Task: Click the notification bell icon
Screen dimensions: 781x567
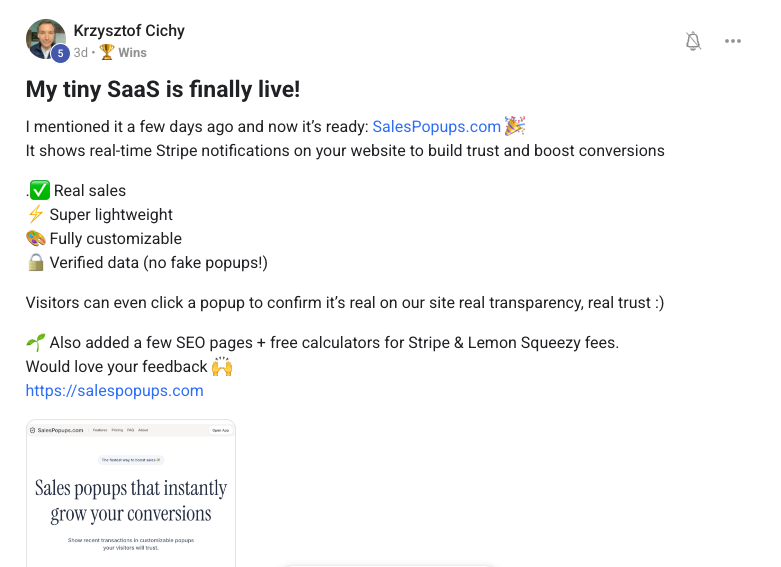Action: [x=693, y=41]
